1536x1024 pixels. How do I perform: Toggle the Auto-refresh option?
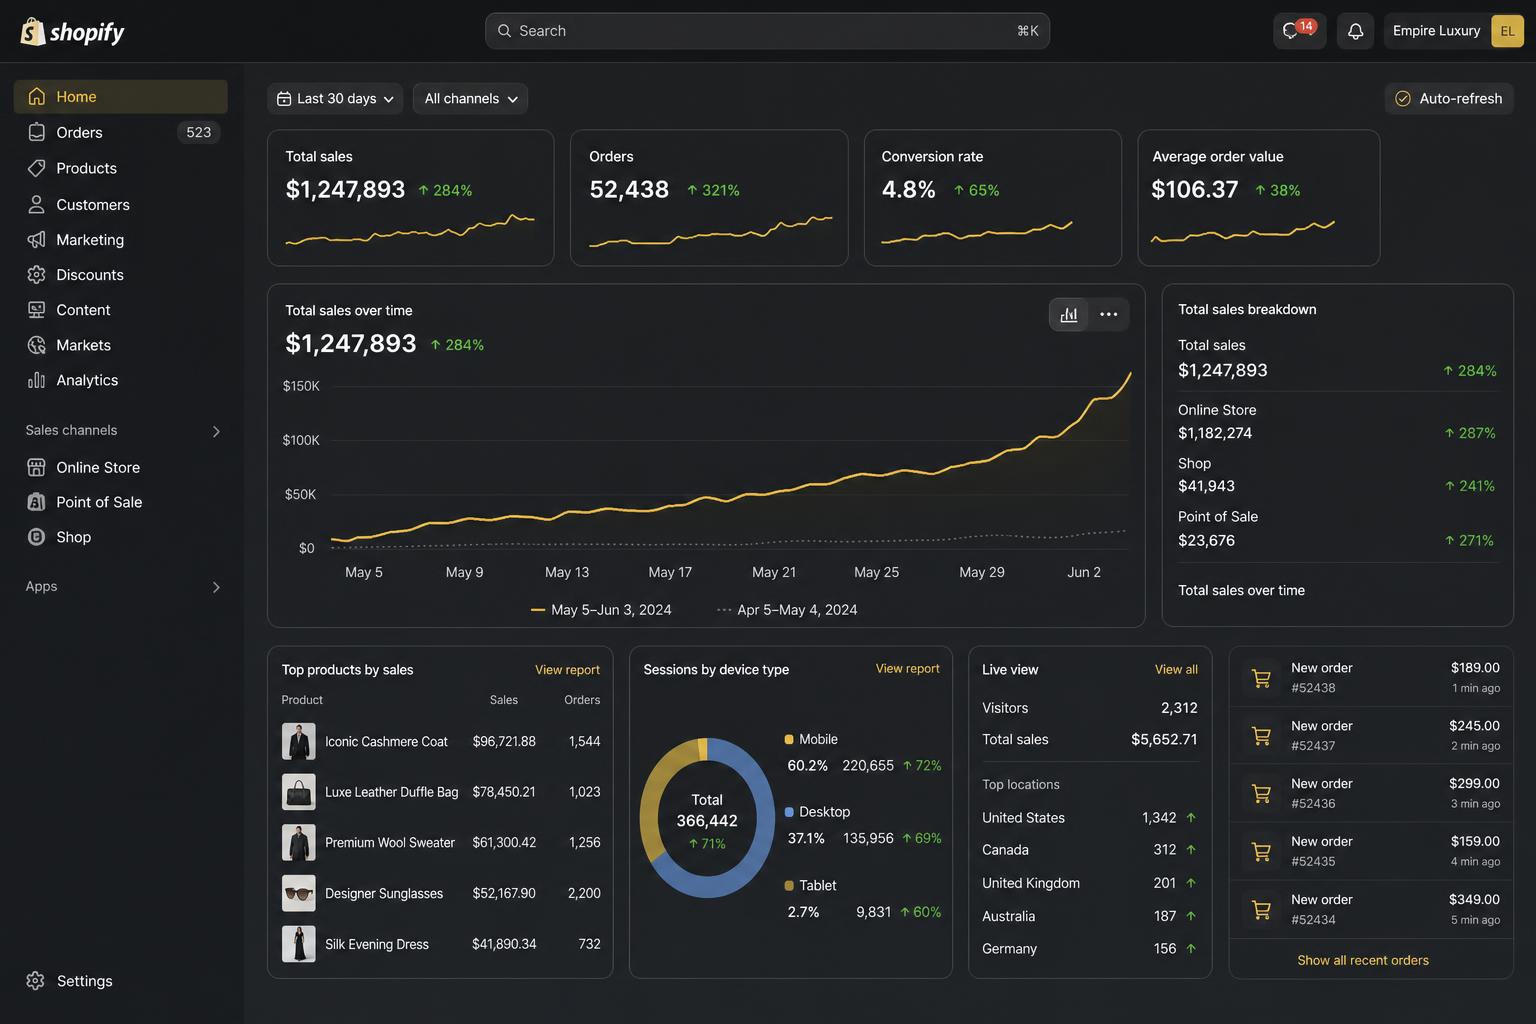click(x=1449, y=98)
